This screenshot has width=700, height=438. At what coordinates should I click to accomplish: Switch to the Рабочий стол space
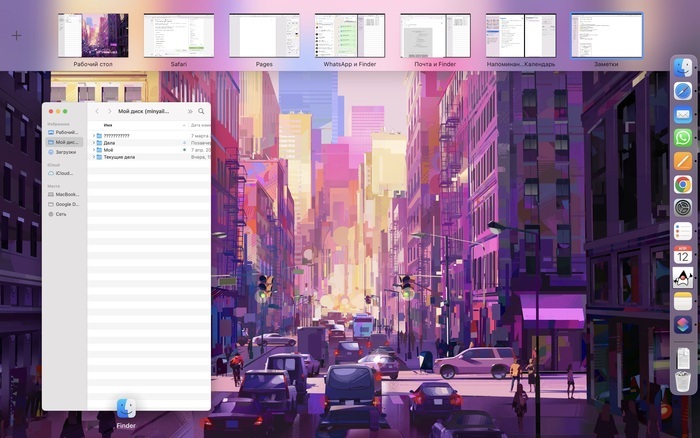(93, 36)
